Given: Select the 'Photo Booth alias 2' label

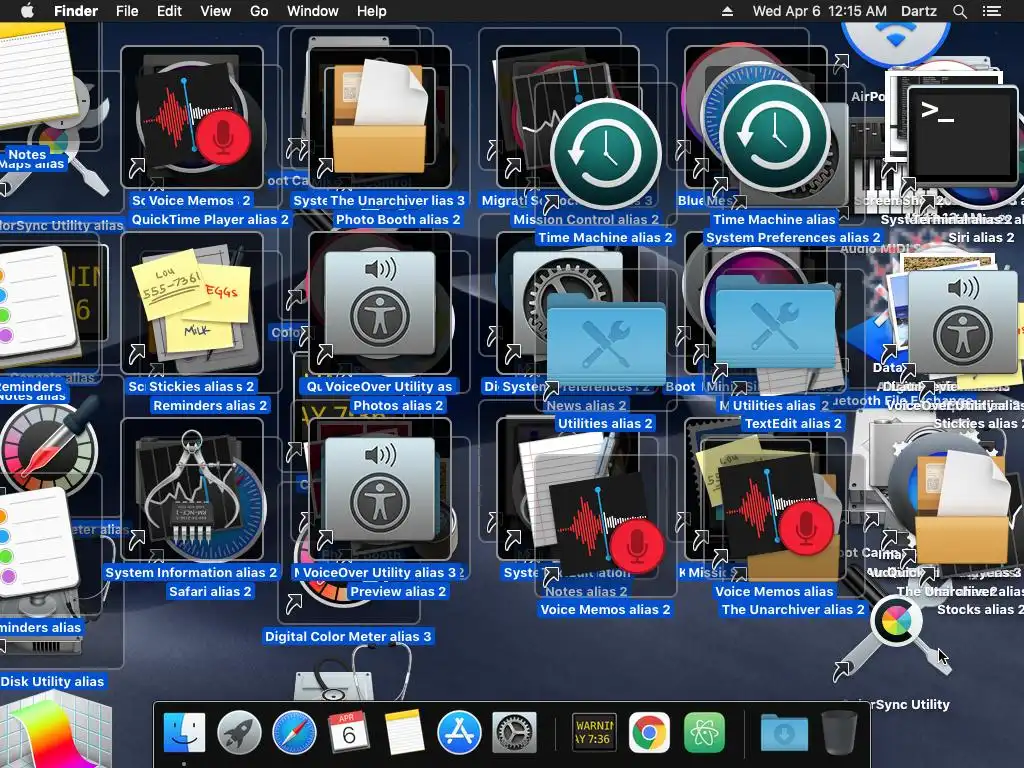Looking at the screenshot, I should coord(398,219).
